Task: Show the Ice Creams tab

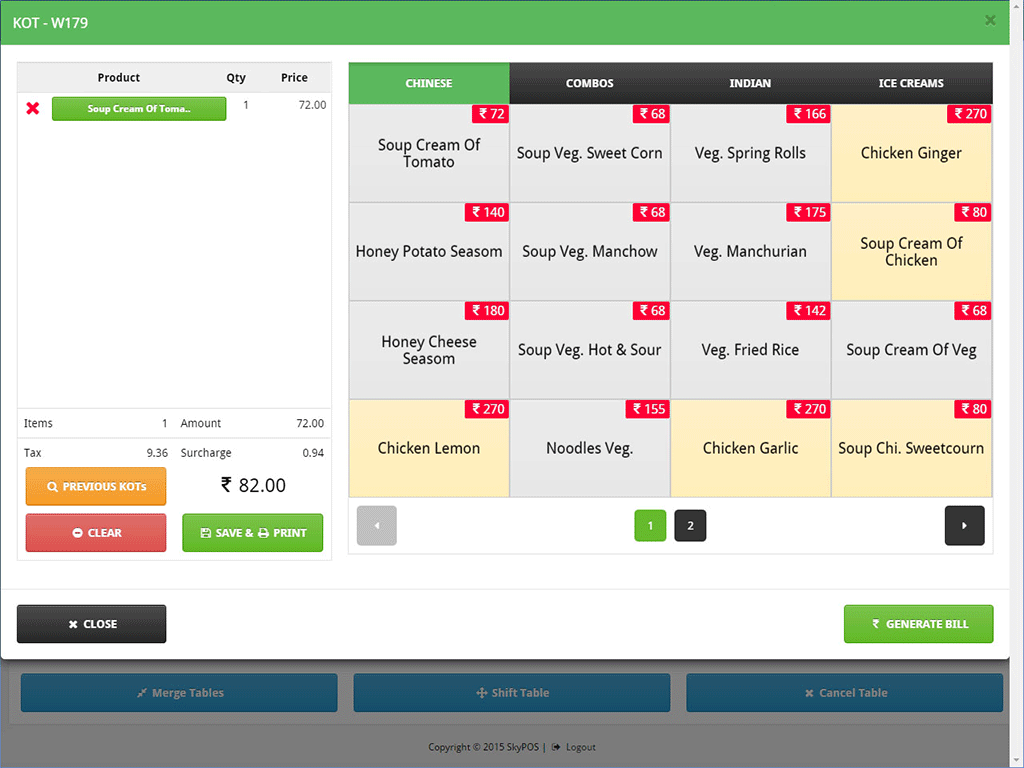Action: click(x=911, y=84)
